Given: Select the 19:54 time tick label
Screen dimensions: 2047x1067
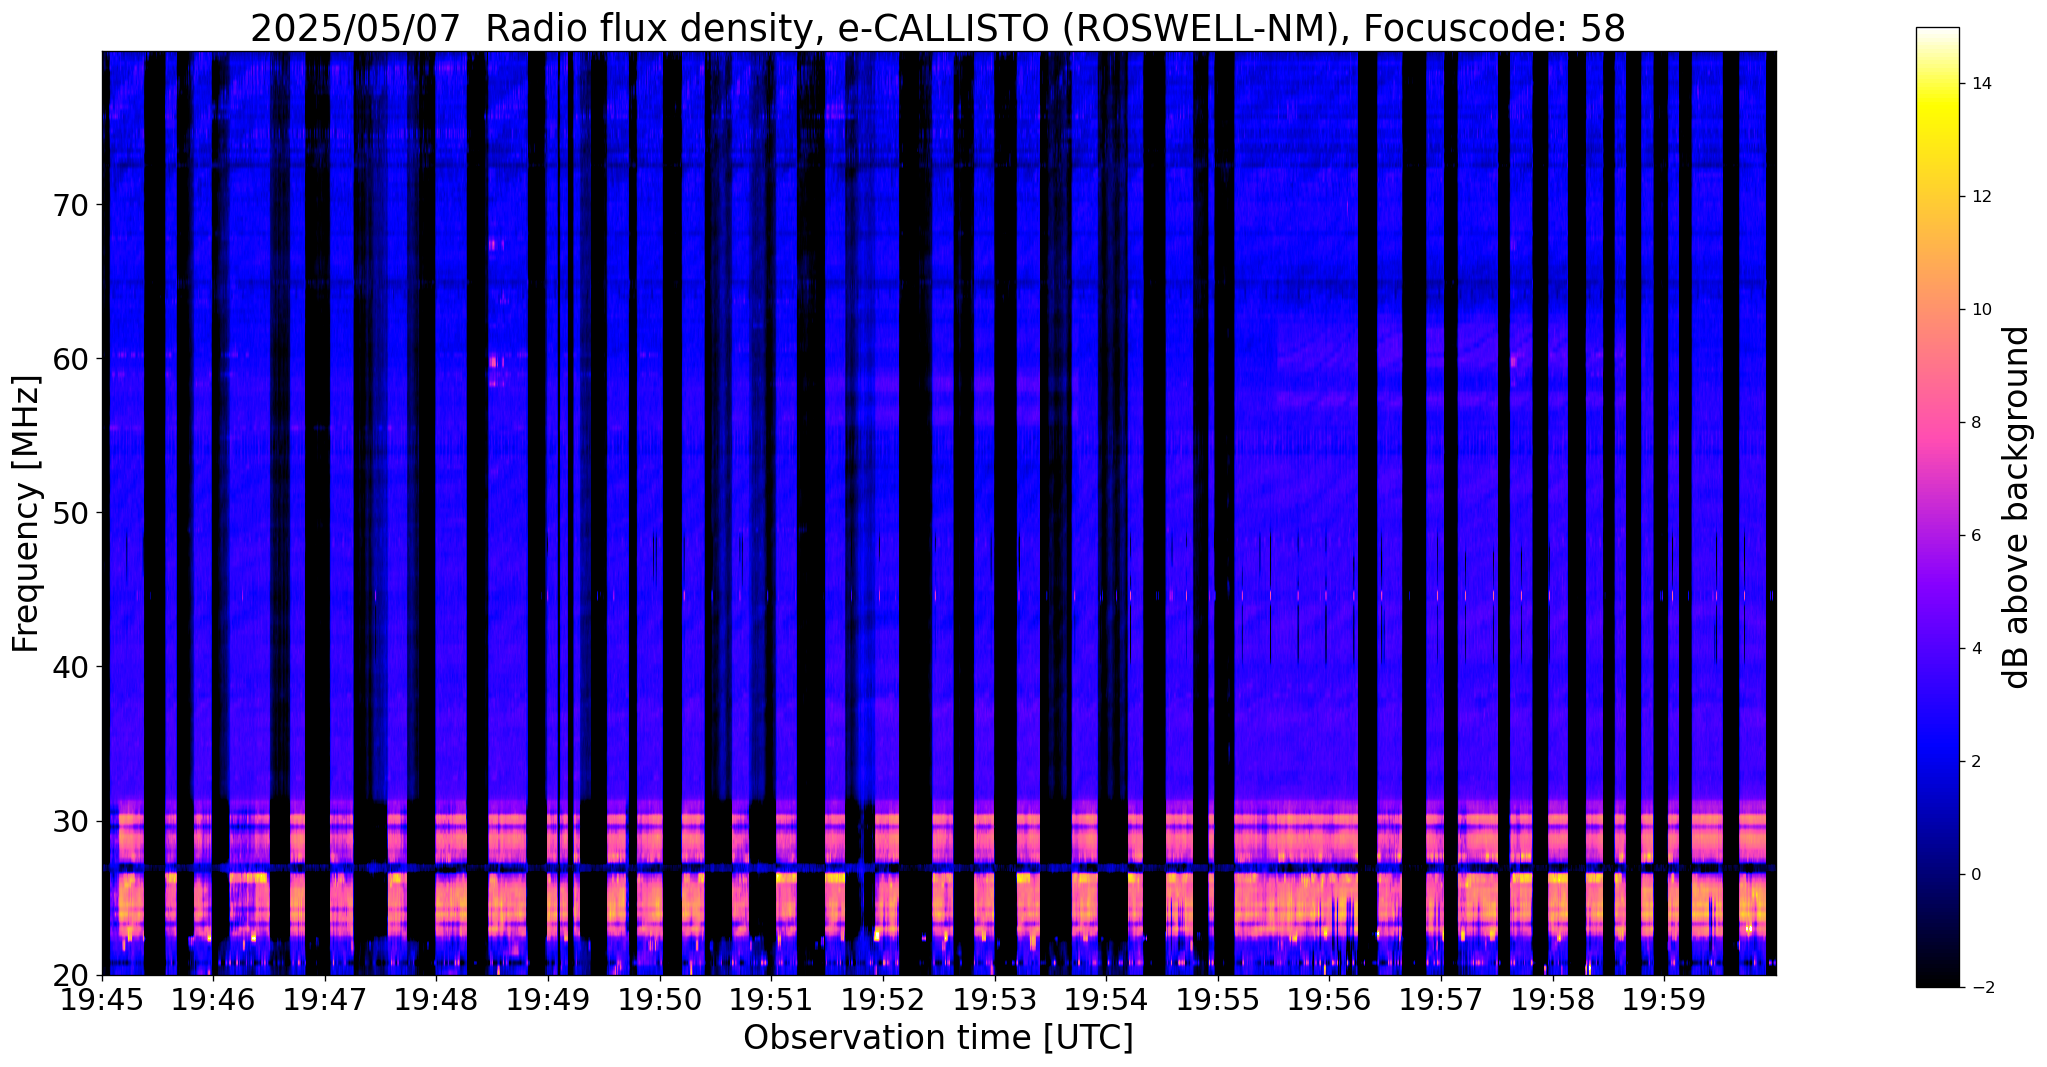Looking at the screenshot, I should point(1105,999).
